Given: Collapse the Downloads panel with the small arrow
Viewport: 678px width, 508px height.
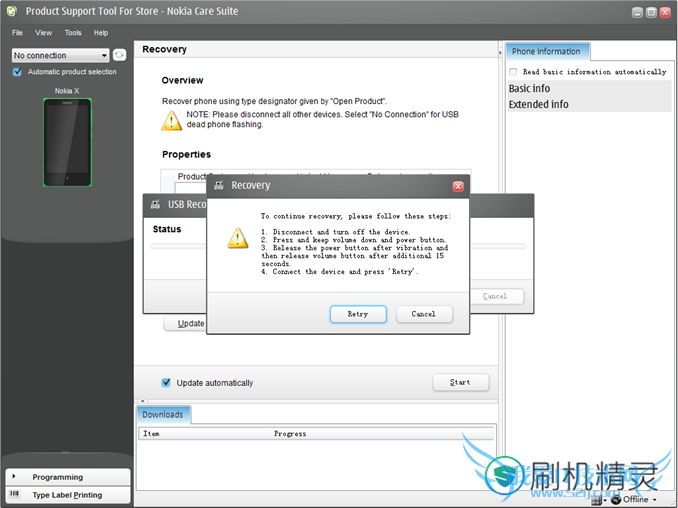Looking at the screenshot, I should pyautogui.click(x=142, y=401).
